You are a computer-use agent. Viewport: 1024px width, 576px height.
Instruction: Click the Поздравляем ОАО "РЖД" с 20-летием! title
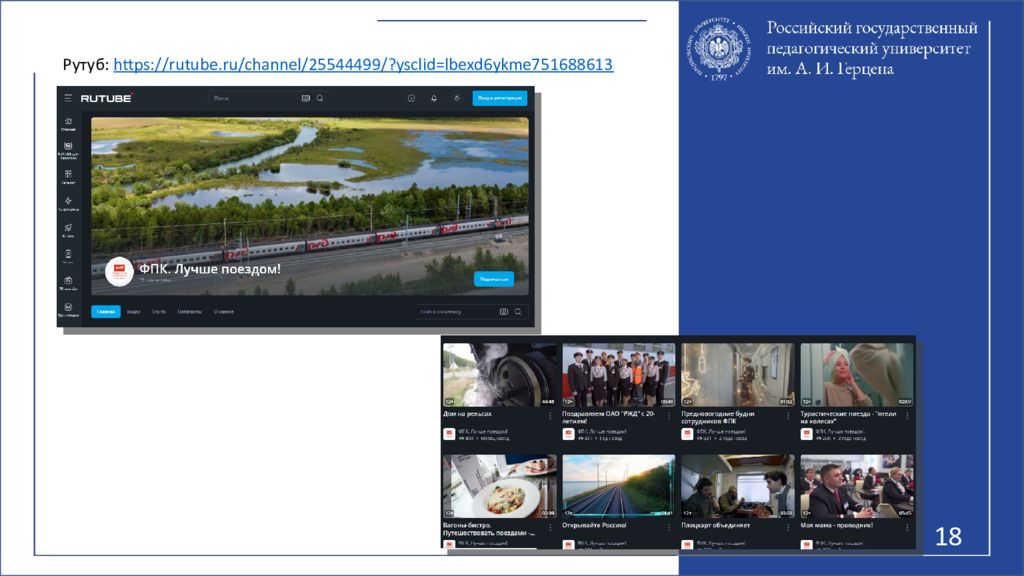click(x=609, y=417)
